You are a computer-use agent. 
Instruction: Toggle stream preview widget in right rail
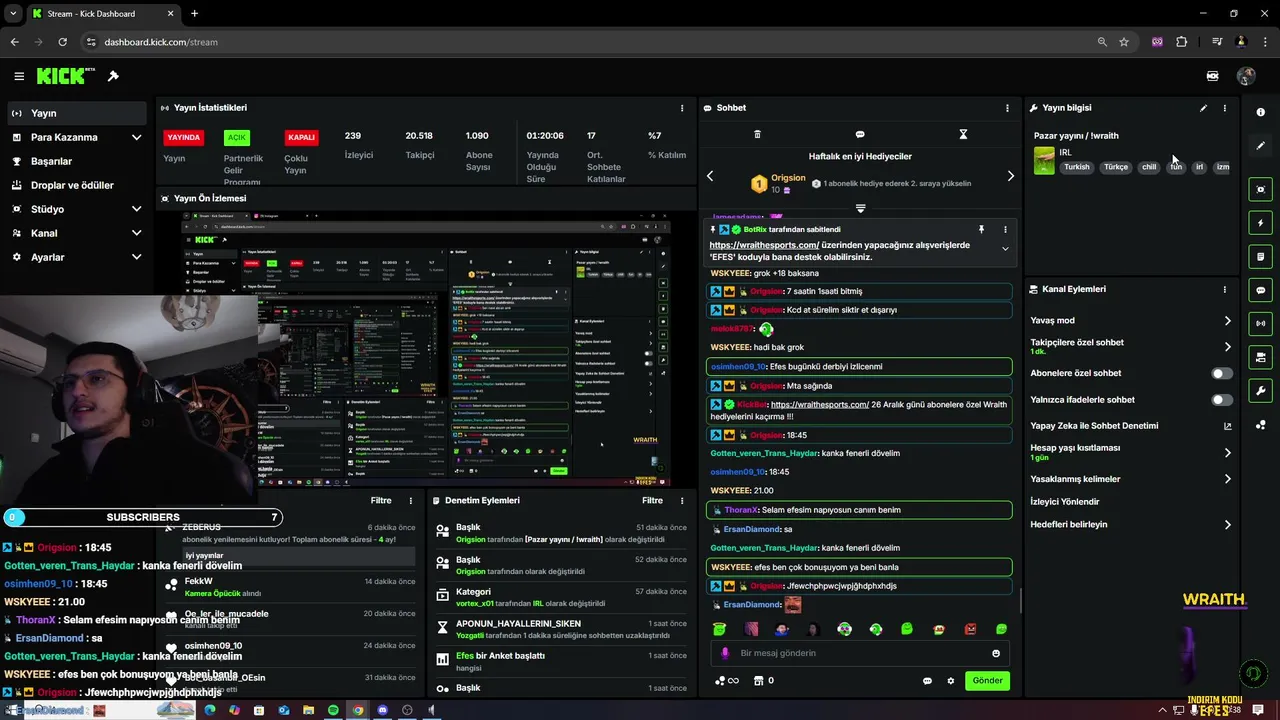tap(1261, 190)
